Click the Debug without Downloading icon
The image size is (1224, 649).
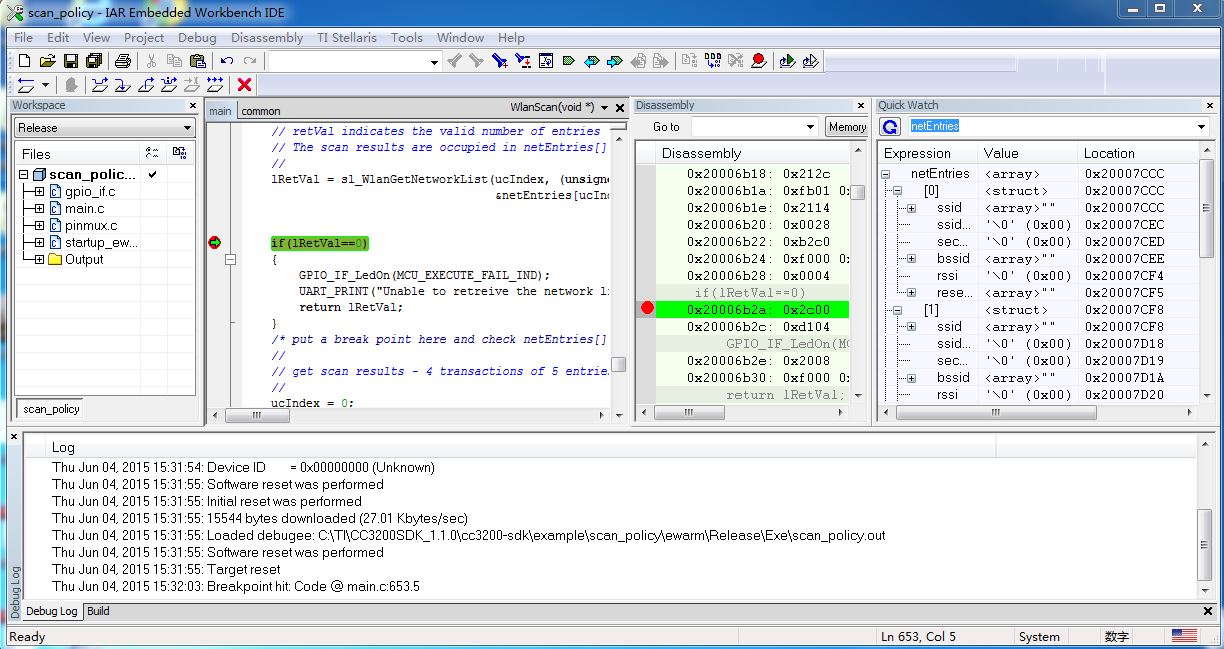pyautogui.click(x=811, y=61)
